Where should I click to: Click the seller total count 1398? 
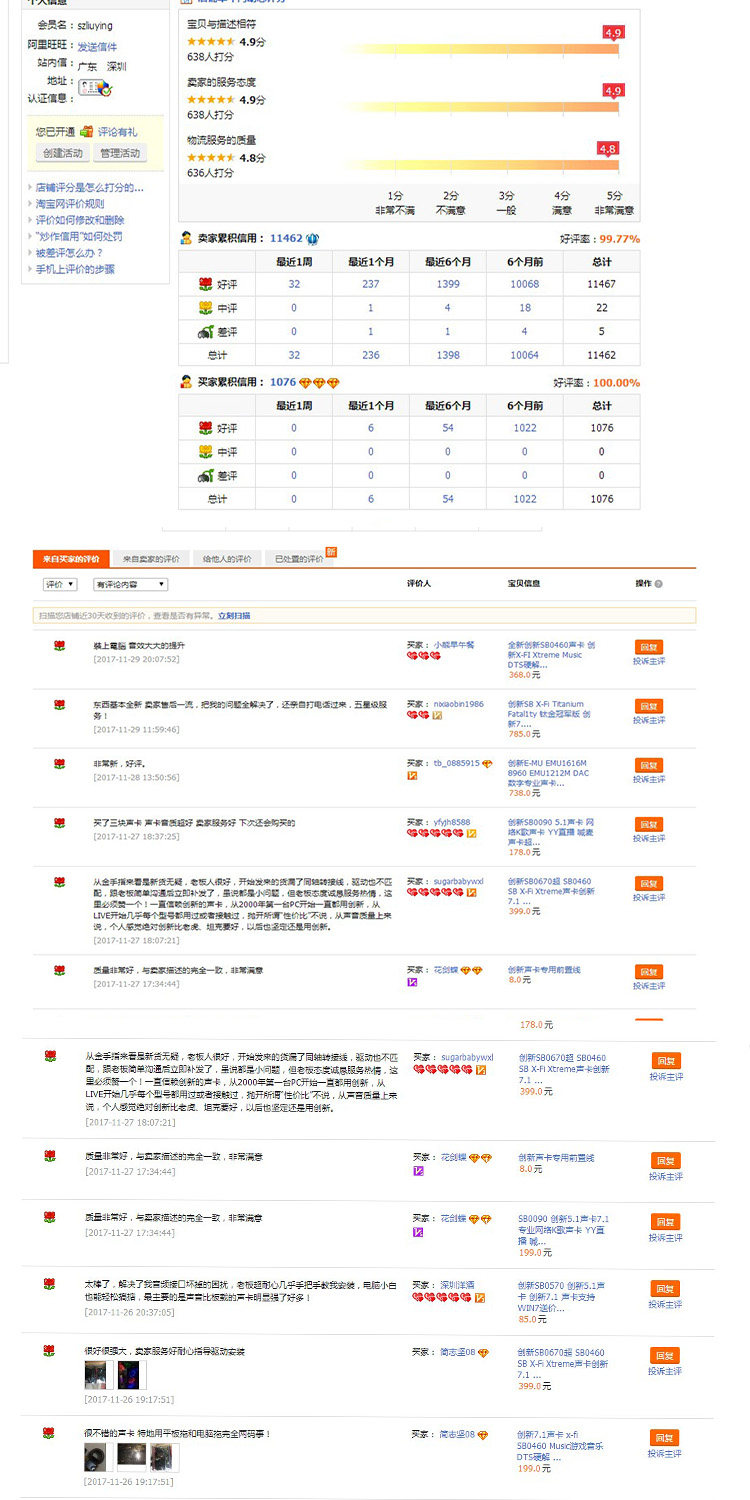tap(448, 355)
